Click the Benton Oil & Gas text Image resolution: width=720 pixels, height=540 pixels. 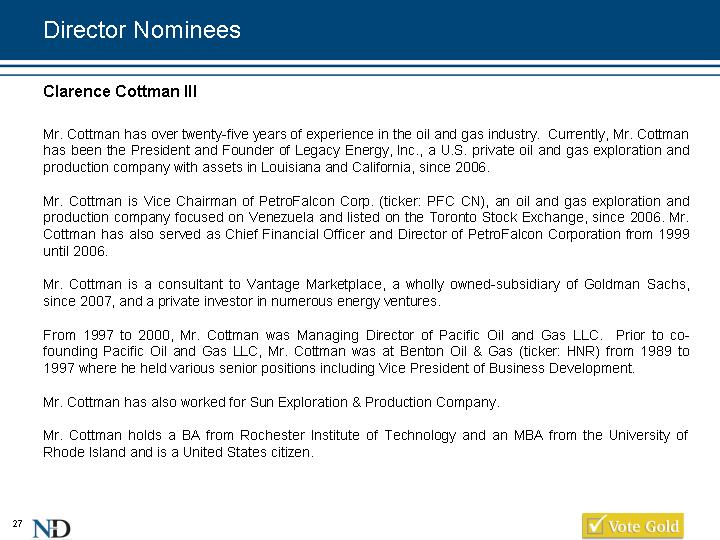(456, 352)
